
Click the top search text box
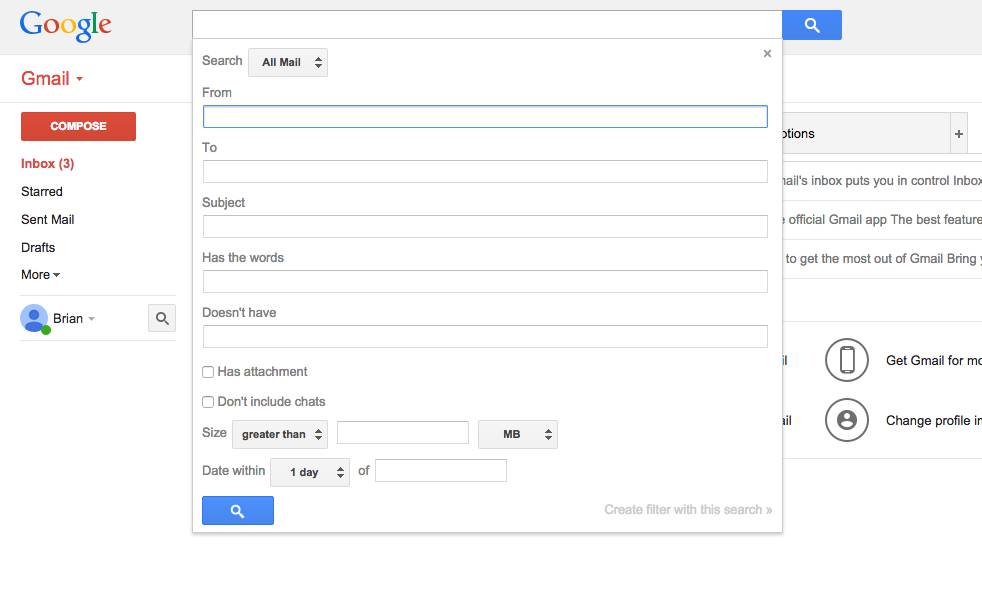(487, 25)
